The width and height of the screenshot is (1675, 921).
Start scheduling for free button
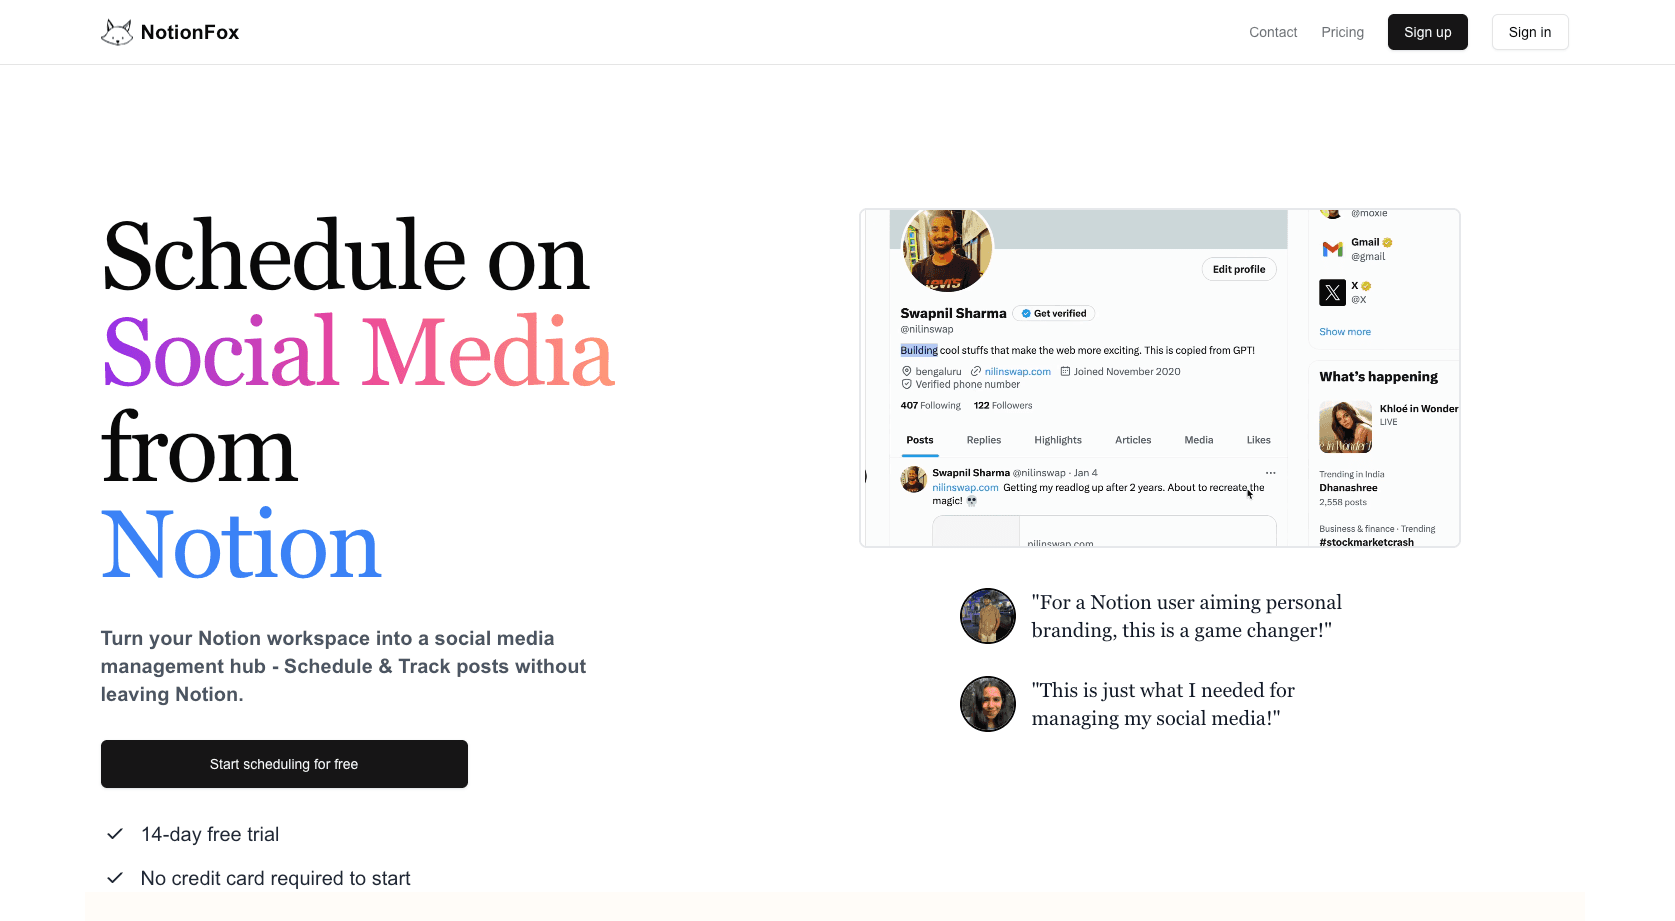[284, 764]
